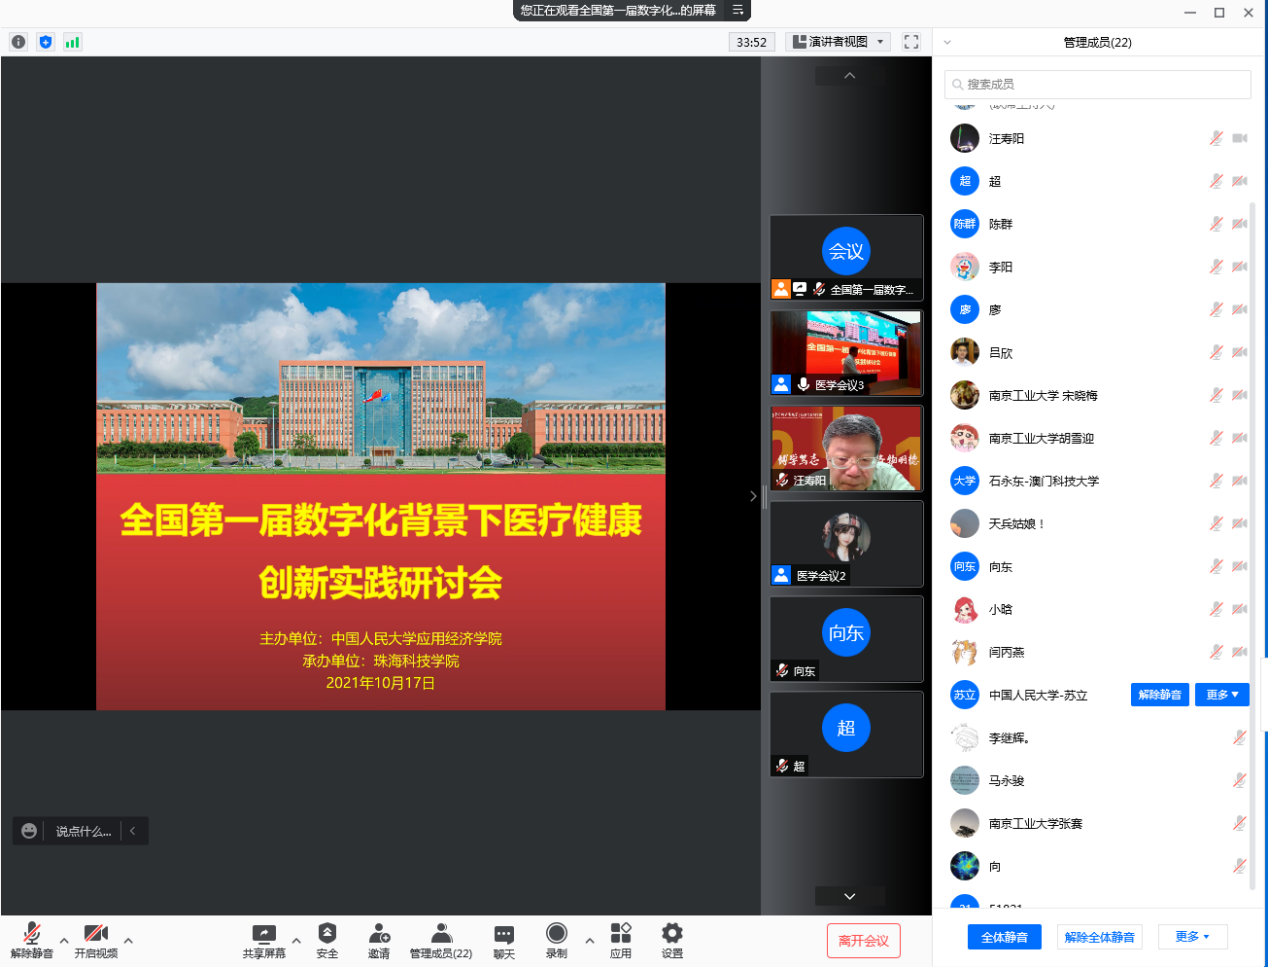Viewport: 1268px width, 967px height.
Task: Open the Apps (应用) icon
Action: (621, 934)
